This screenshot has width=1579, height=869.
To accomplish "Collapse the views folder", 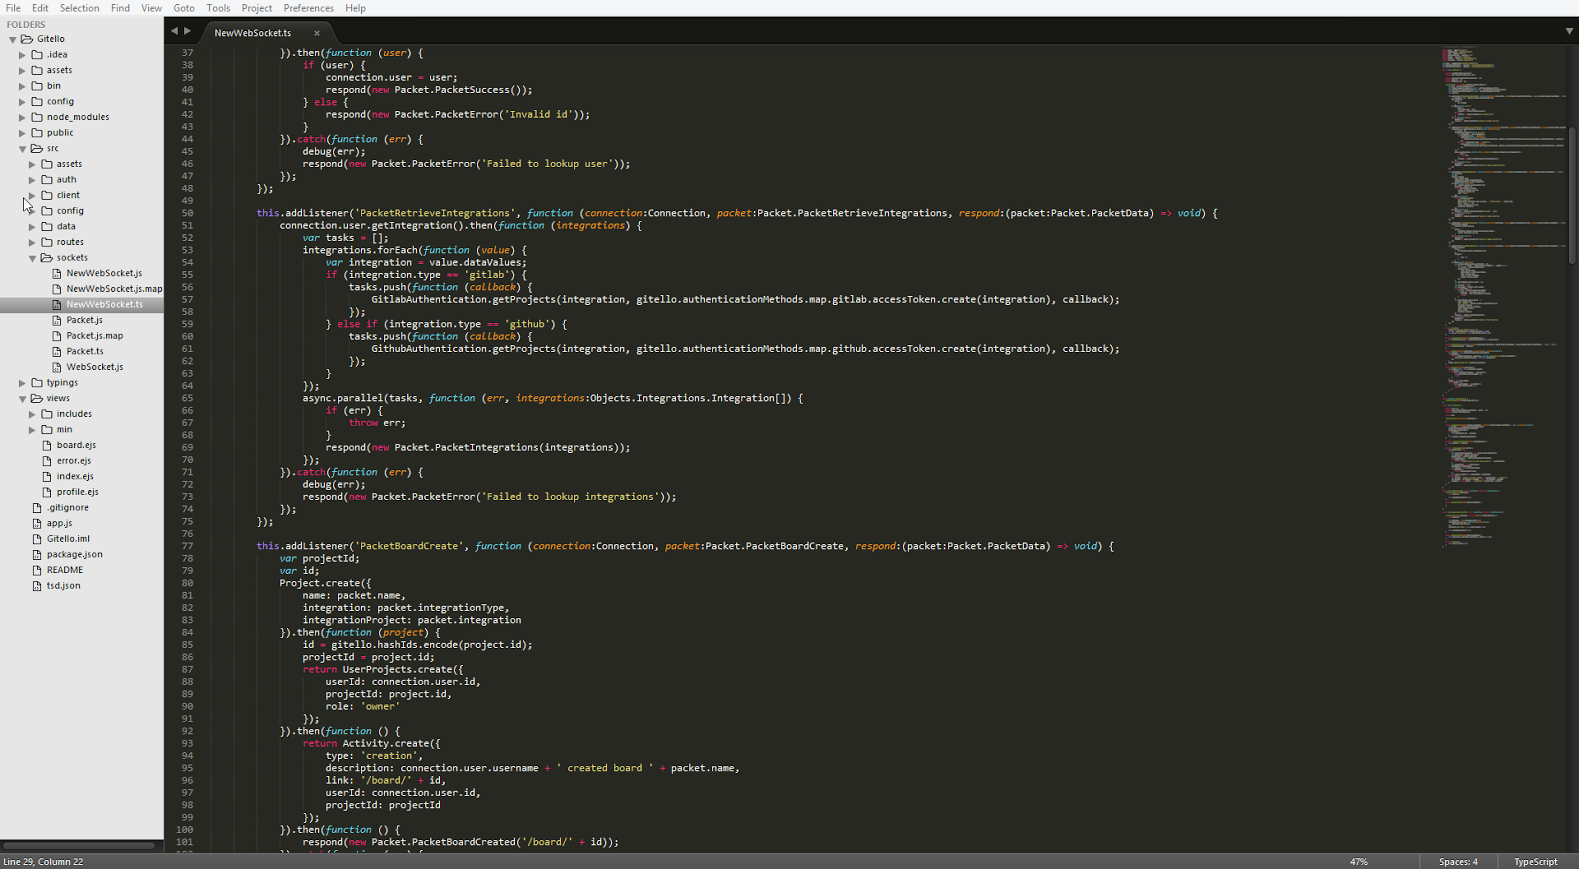I will [22, 398].
